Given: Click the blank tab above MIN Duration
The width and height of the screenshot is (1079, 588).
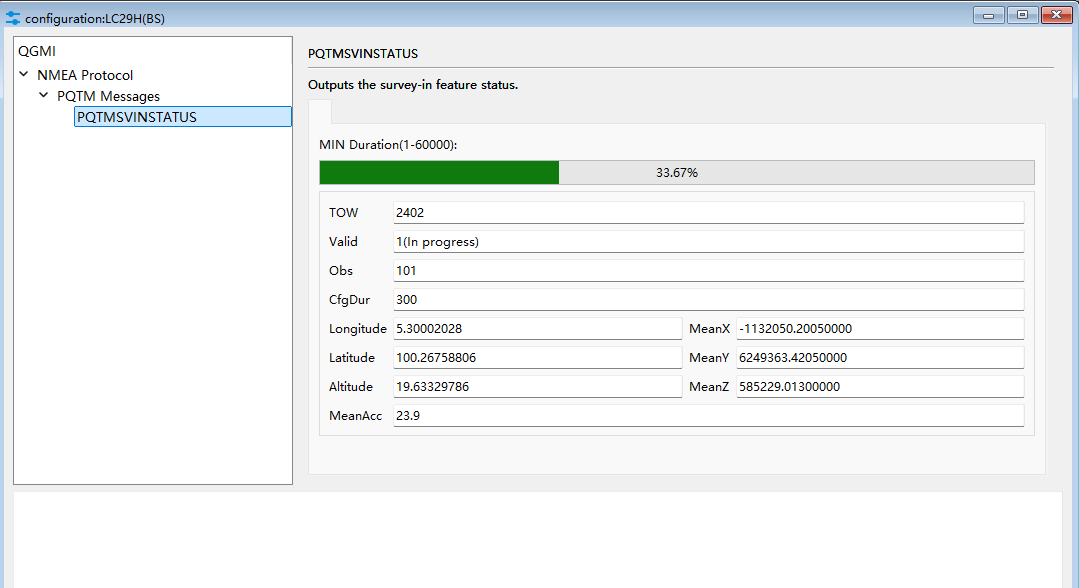Looking at the screenshot, I should (319, 111).
